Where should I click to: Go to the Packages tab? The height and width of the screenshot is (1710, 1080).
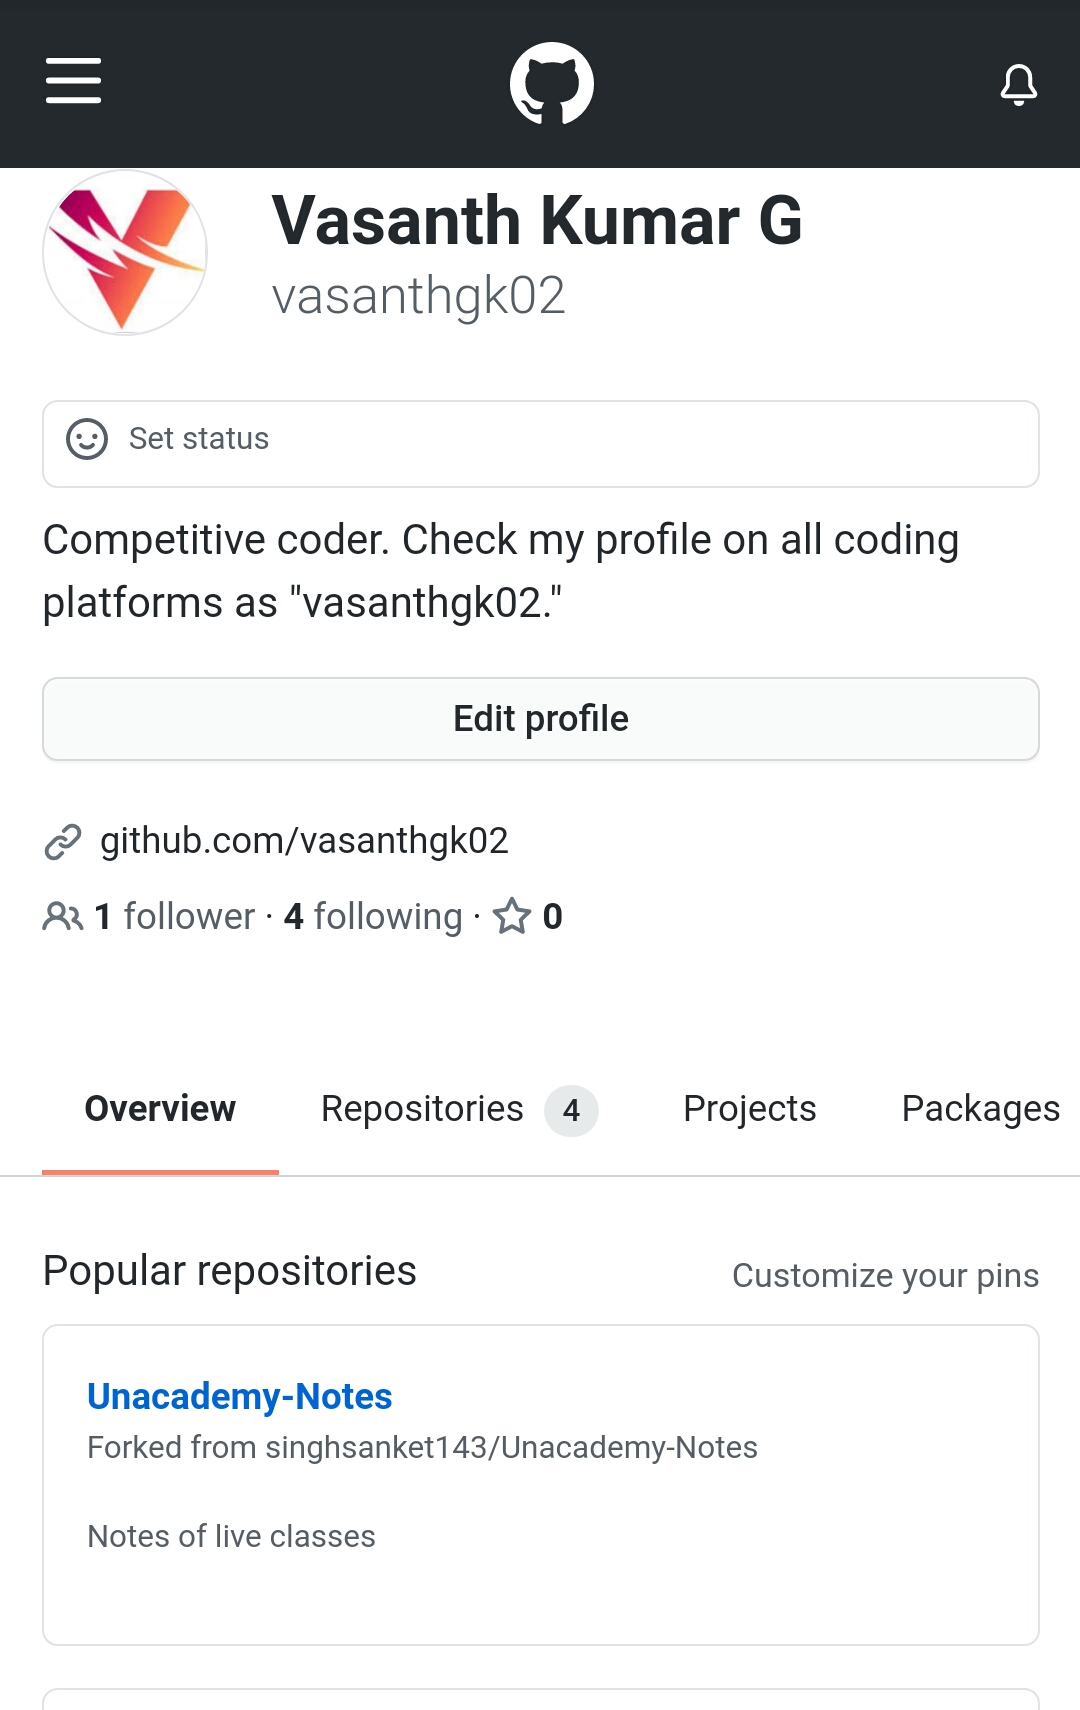coord(980,1109)
